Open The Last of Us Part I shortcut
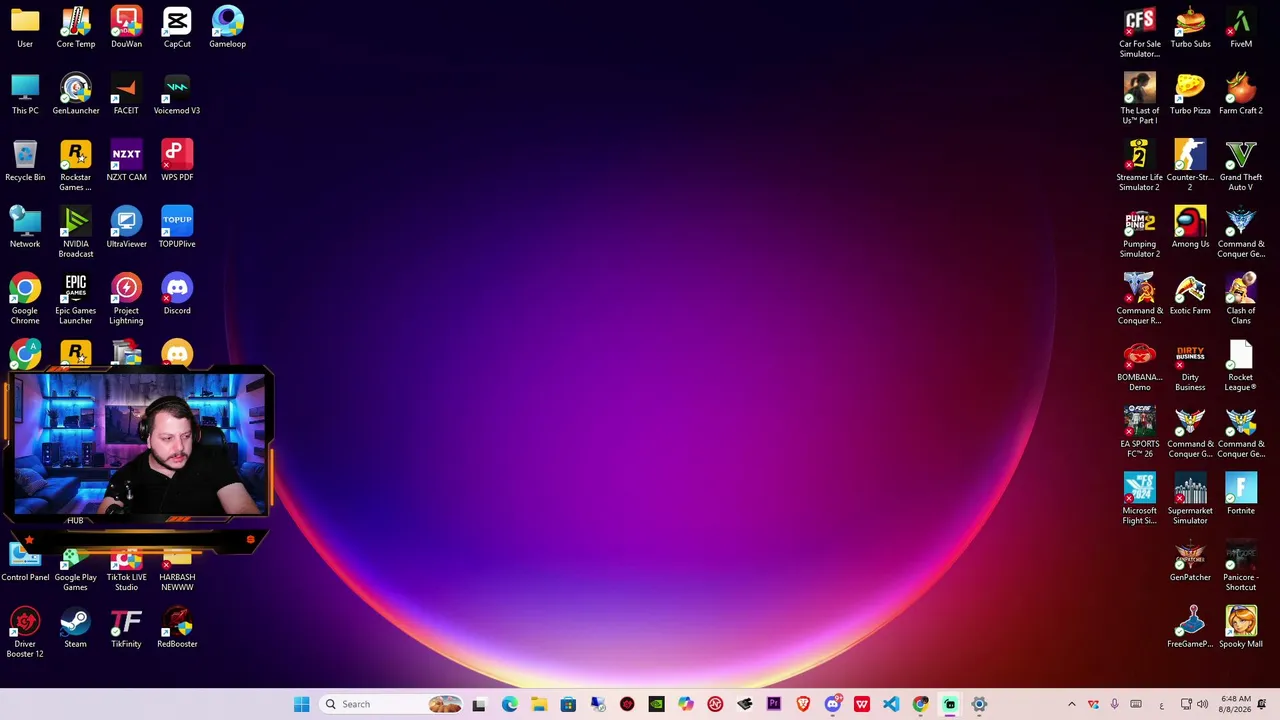 click(x=1140, y=99)
